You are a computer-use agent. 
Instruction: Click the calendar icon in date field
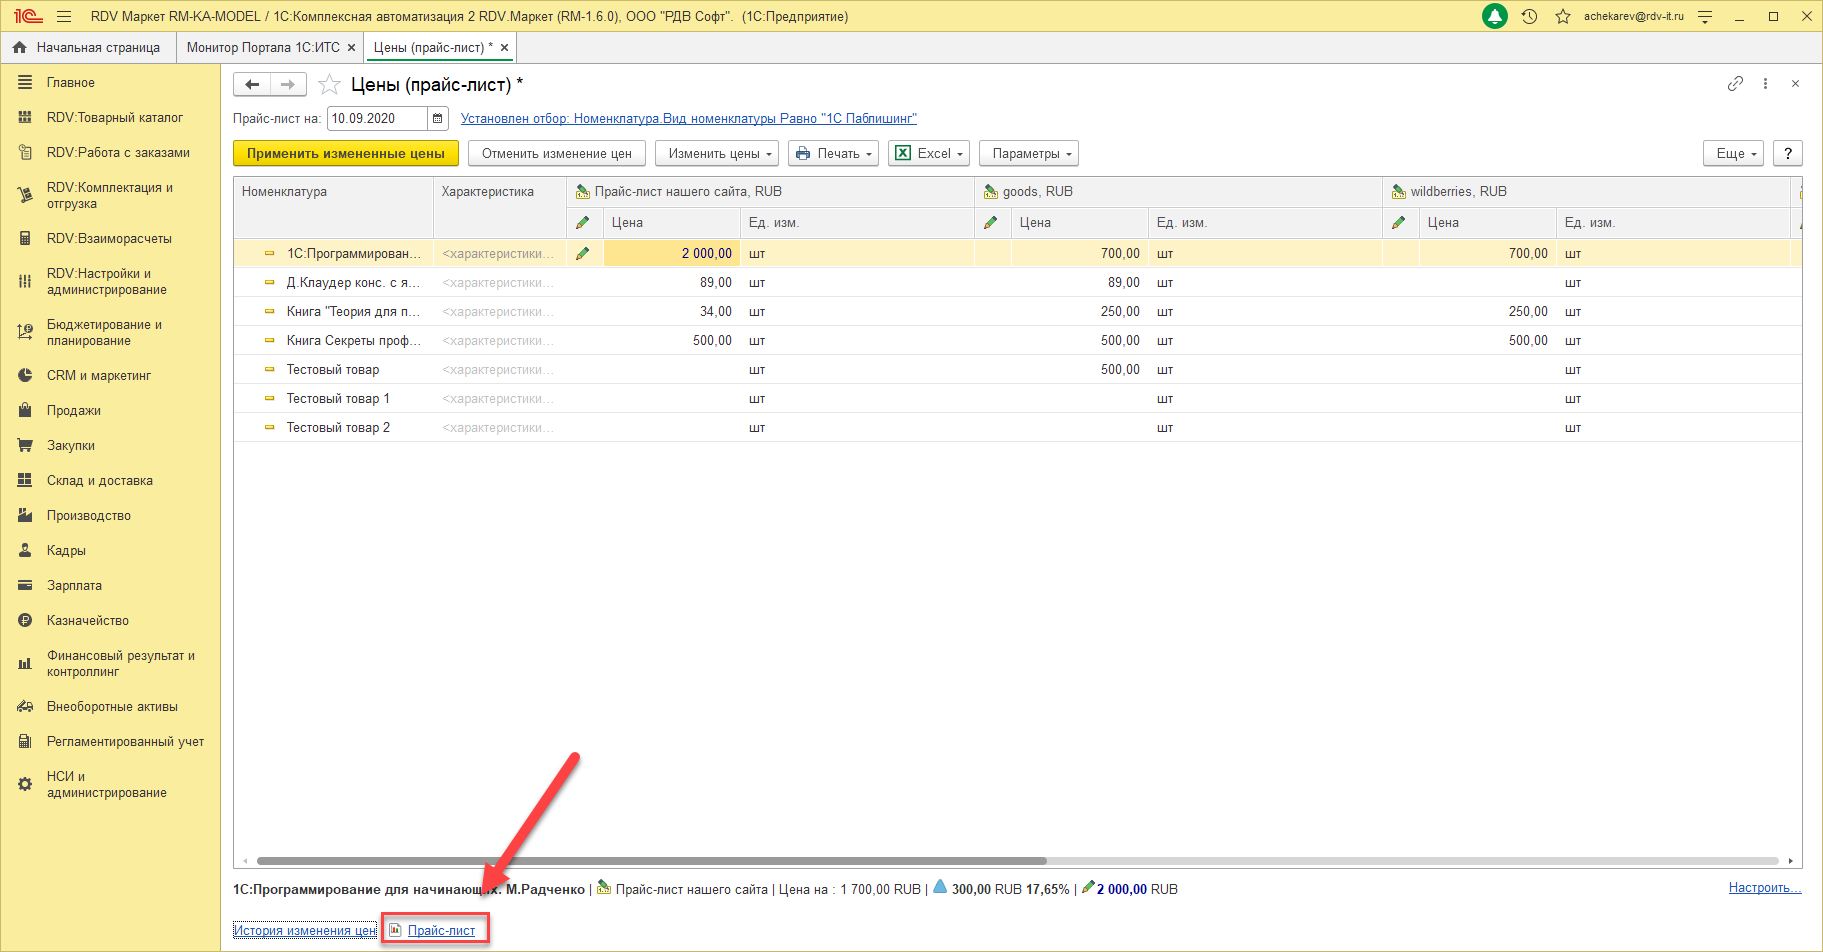tap(437, 119)
